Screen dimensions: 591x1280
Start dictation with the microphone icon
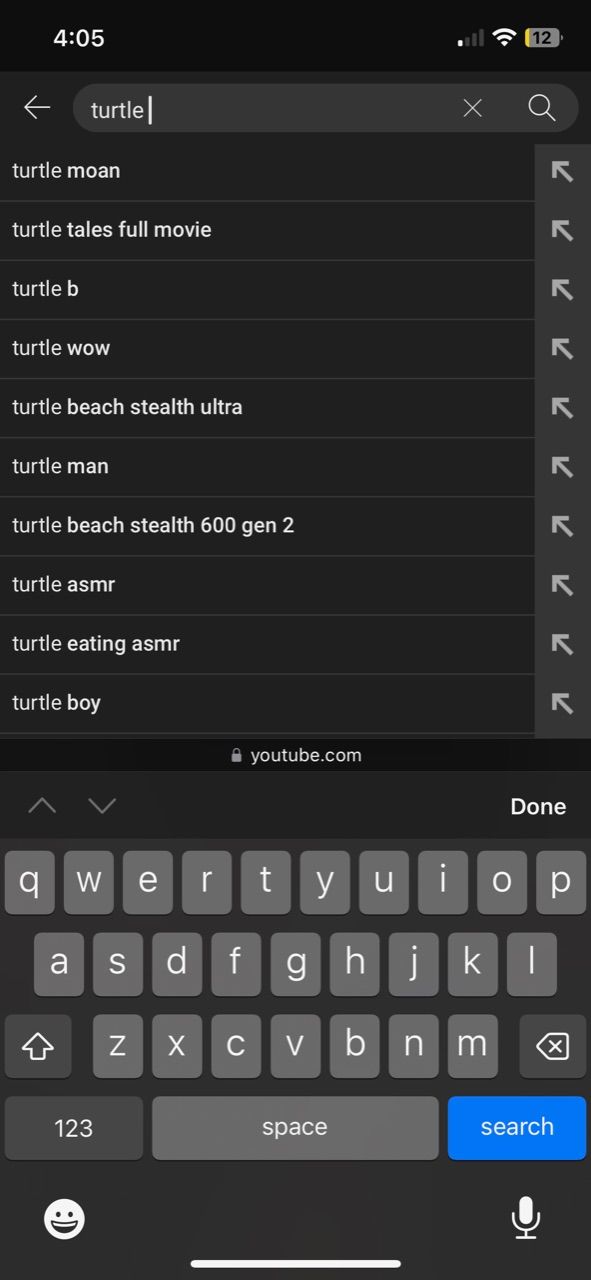525,1218
